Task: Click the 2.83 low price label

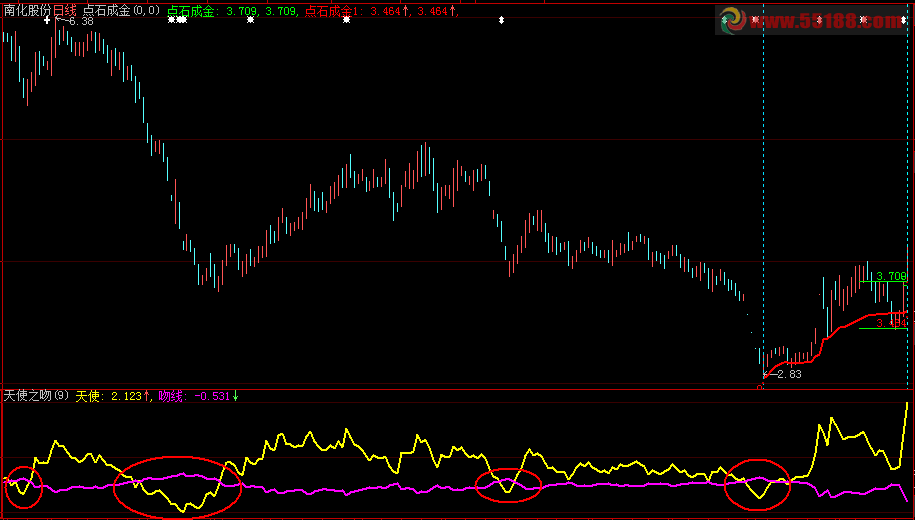Action: tap(788, 374)
